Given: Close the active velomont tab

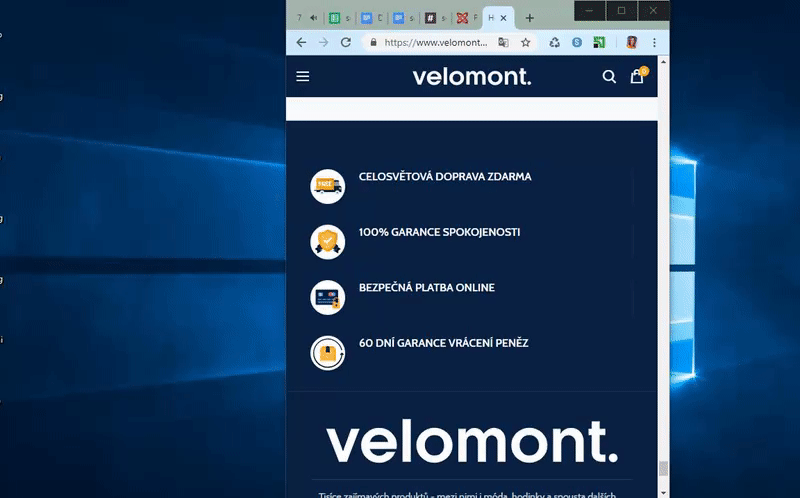Looking at the screenshot, I should (x=504, y=18).
